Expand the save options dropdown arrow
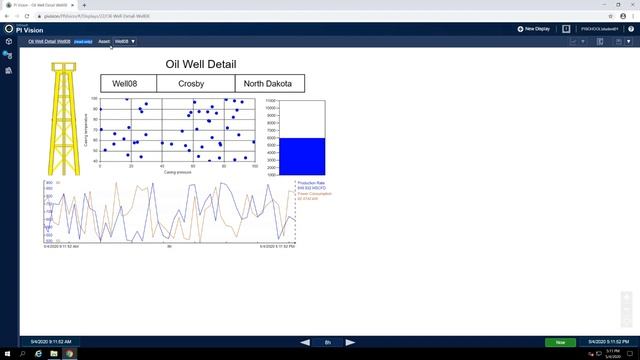The image size is (640, 360). pyautogui.click(x=629, y=42)
